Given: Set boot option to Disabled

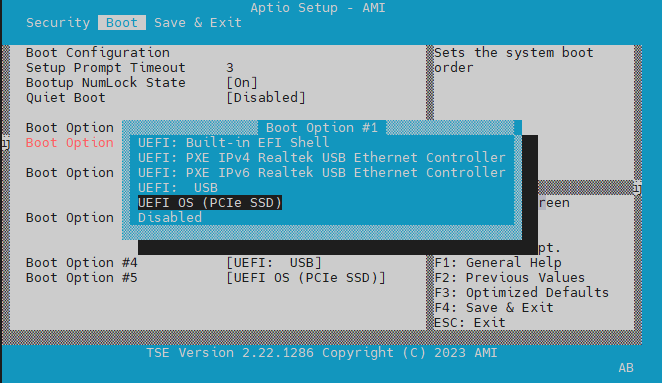Looking at the screenshot, I should point(170,217).
